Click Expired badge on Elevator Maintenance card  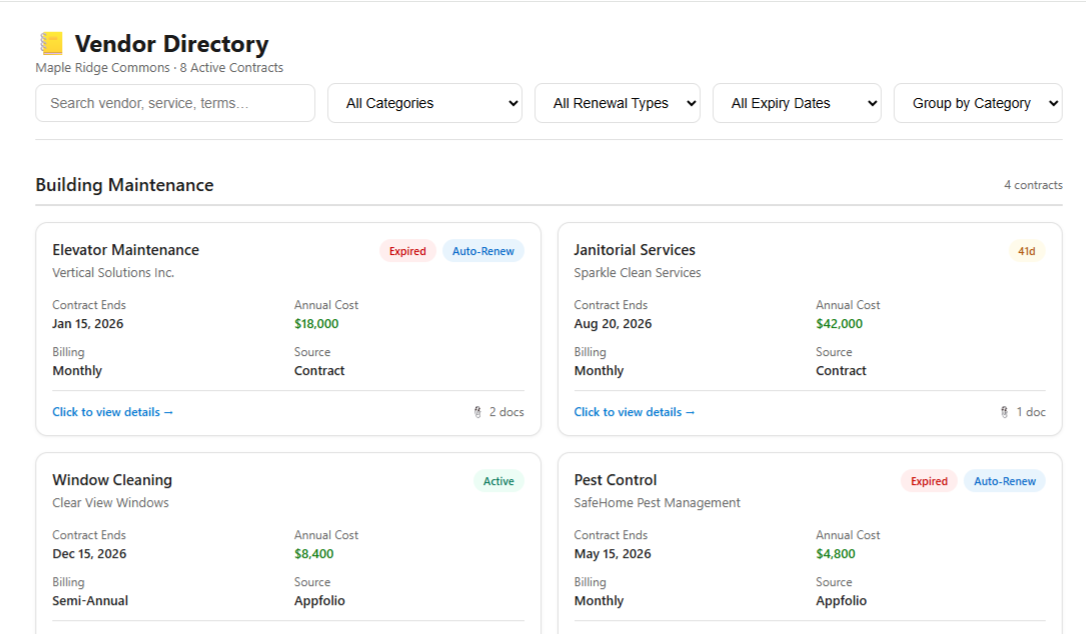point(407,251)
